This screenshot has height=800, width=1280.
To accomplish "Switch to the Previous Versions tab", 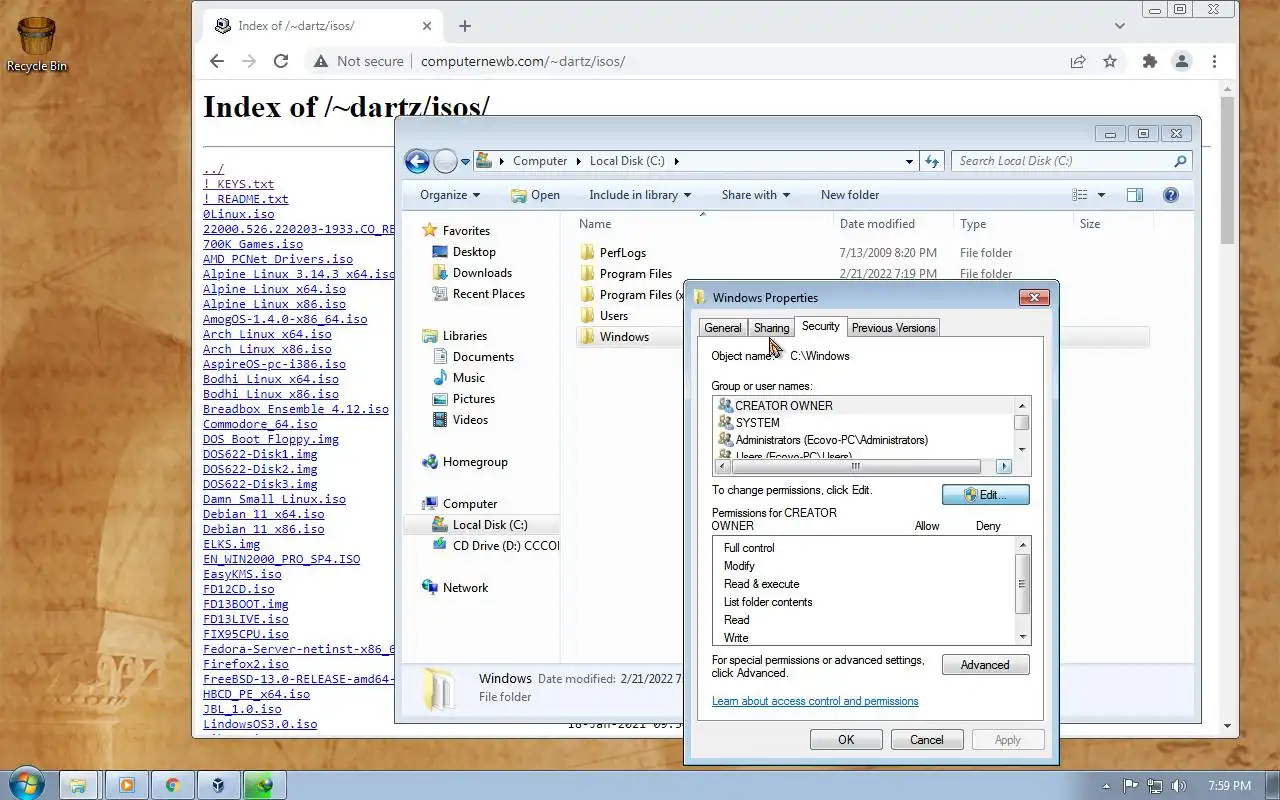I will pyautogui.click(x=894, y=328).
